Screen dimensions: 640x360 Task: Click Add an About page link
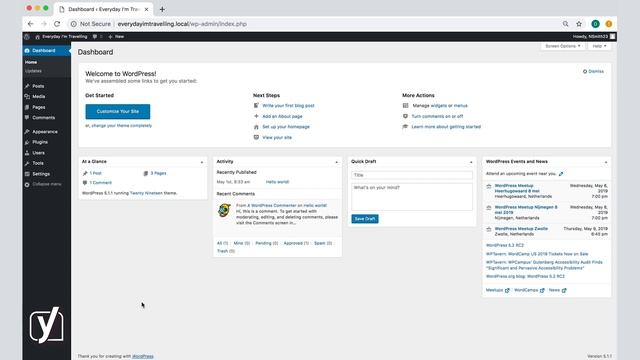coord(282,116)
